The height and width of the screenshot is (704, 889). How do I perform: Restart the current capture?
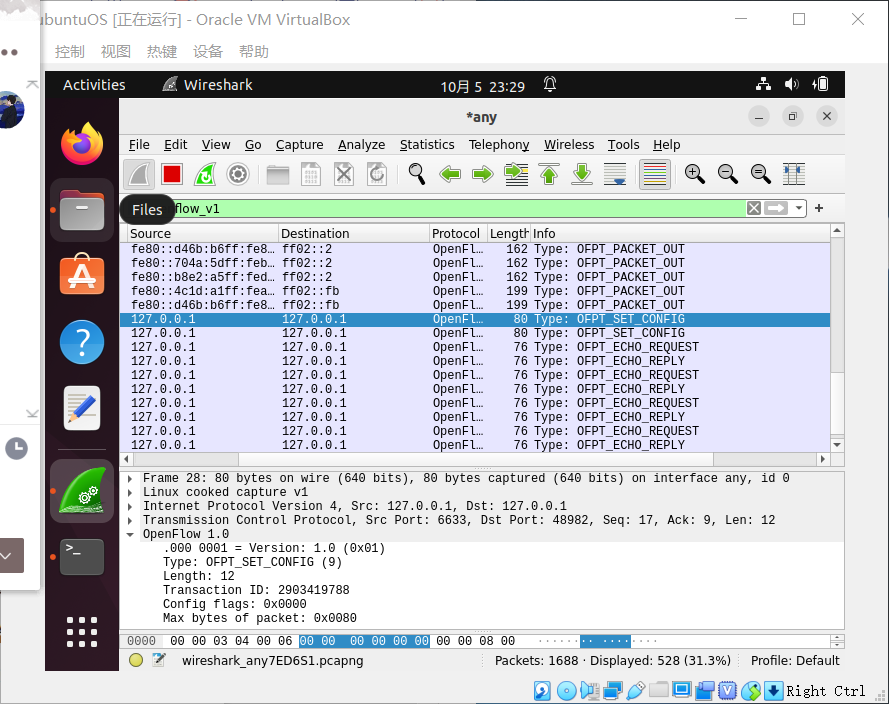pyautogui.click(x=205, y=174)
